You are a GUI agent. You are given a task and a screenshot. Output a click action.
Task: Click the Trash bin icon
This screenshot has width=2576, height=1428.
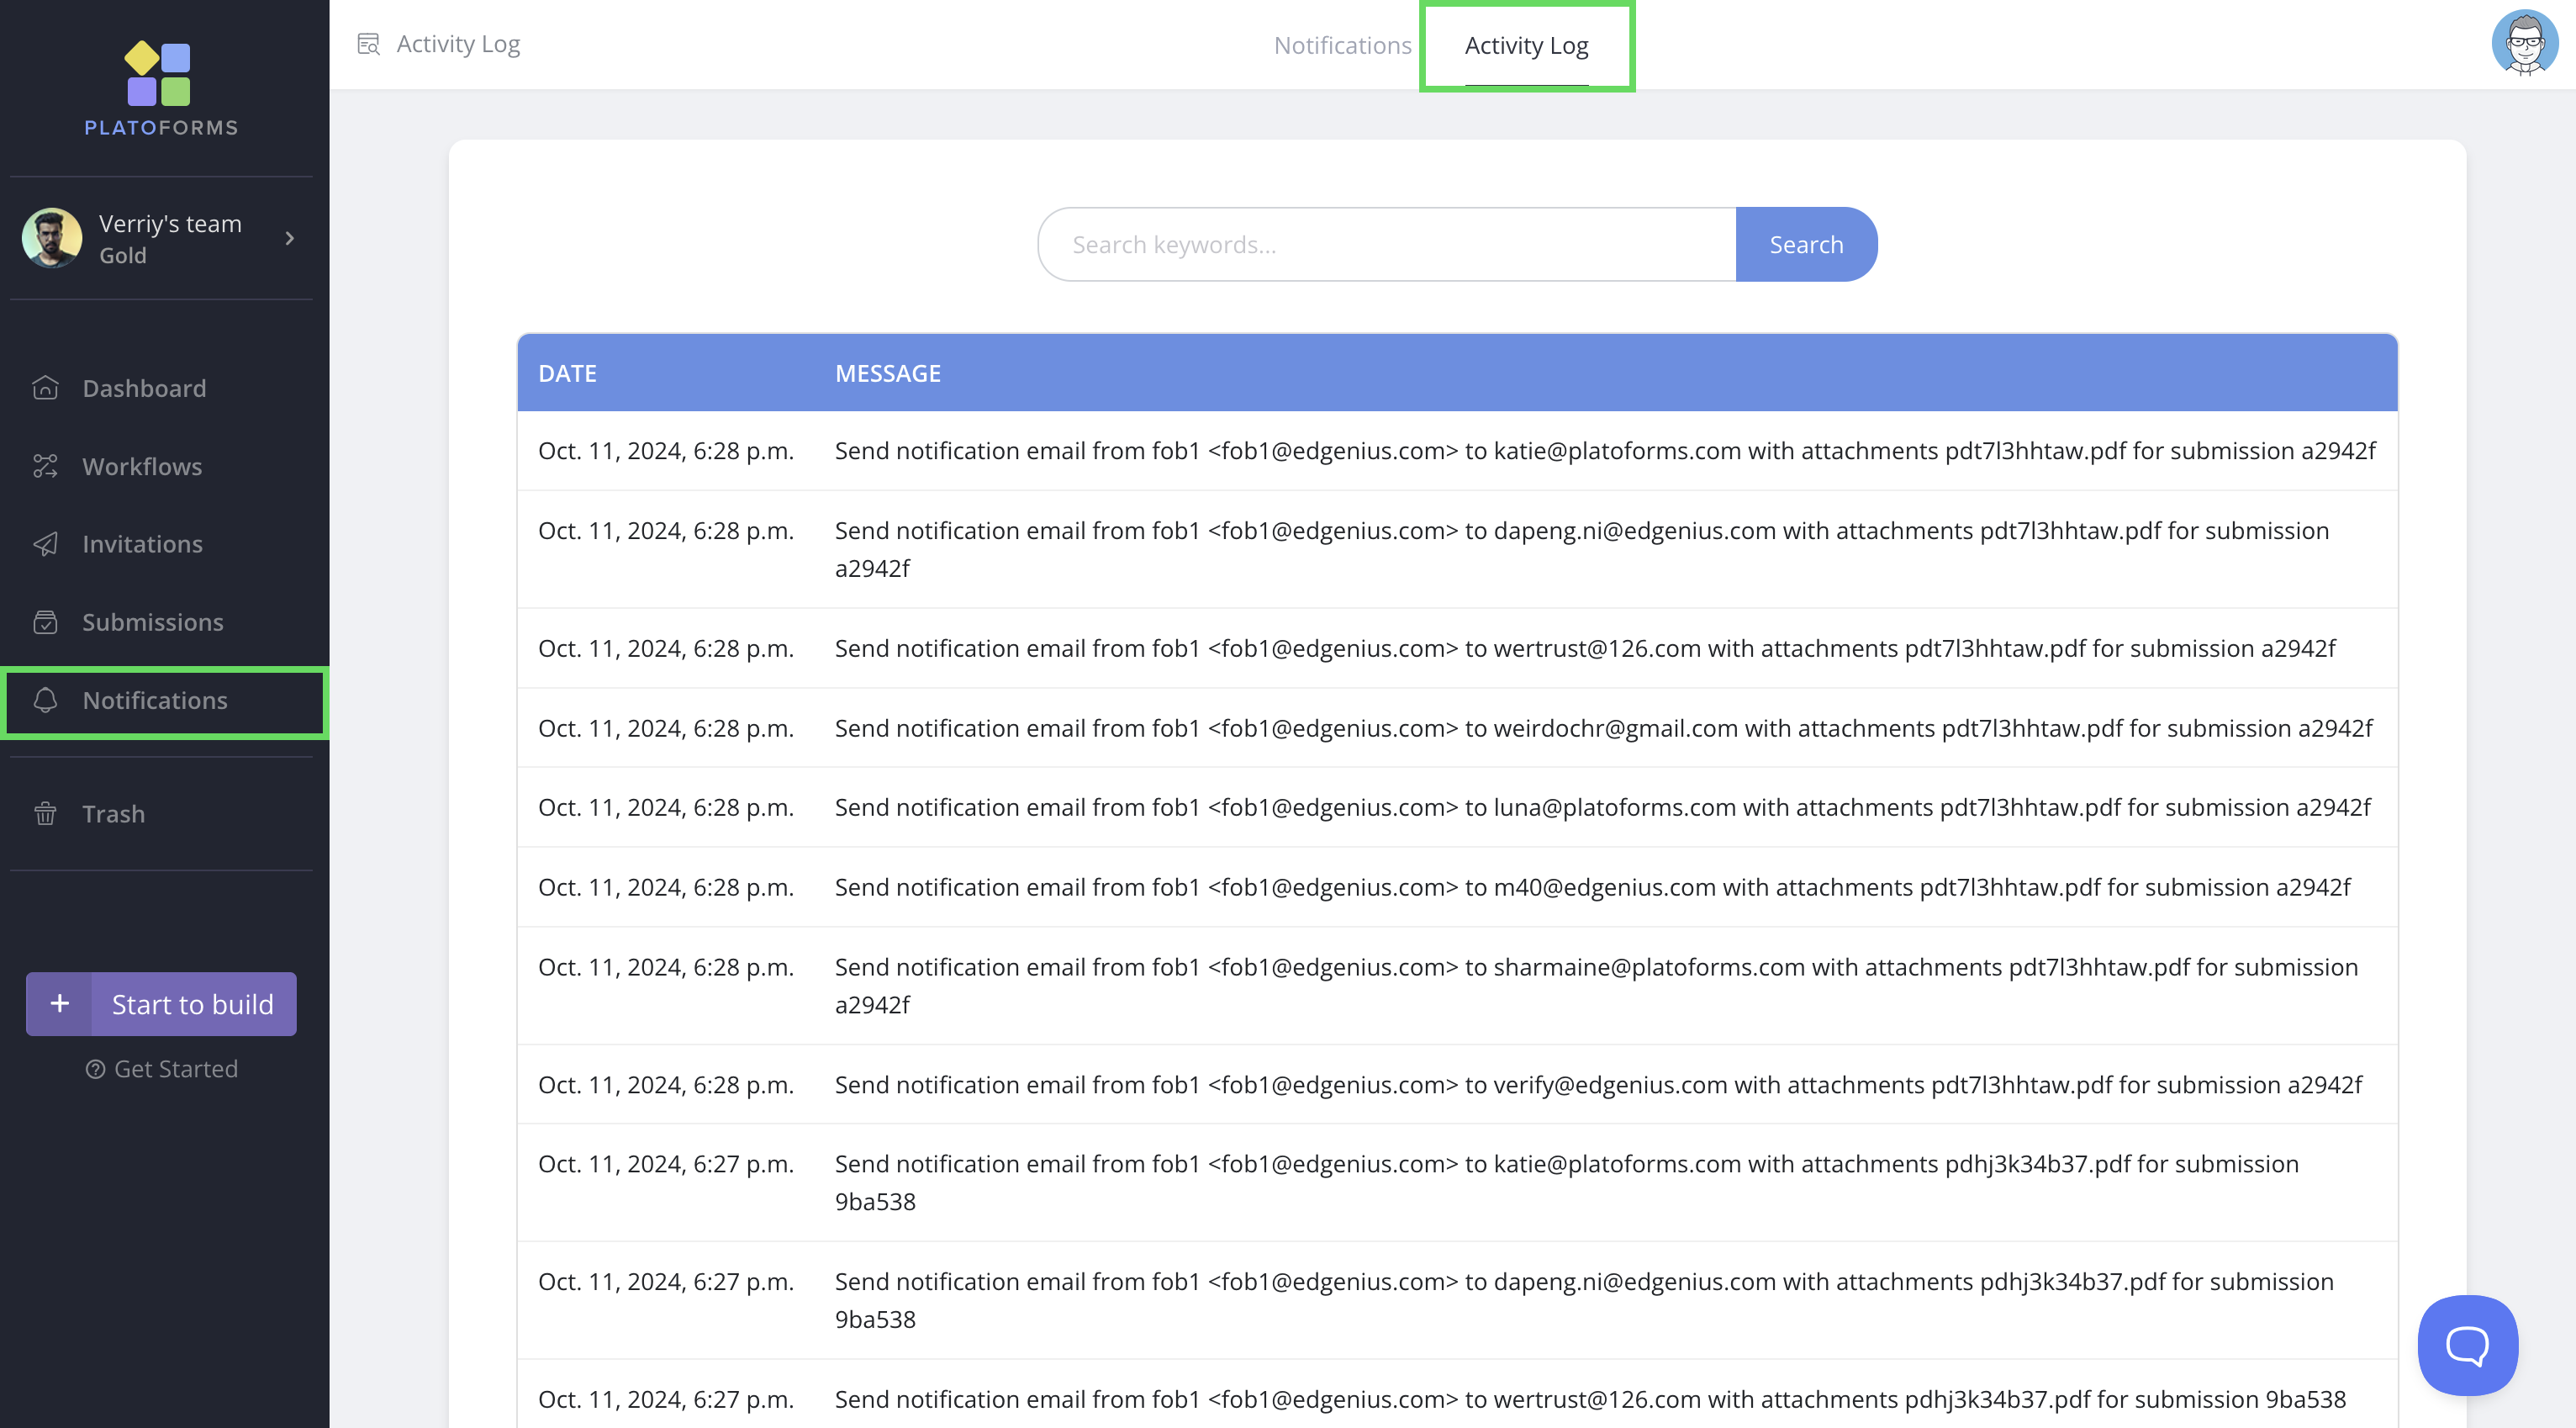click(x=45, y=813)
